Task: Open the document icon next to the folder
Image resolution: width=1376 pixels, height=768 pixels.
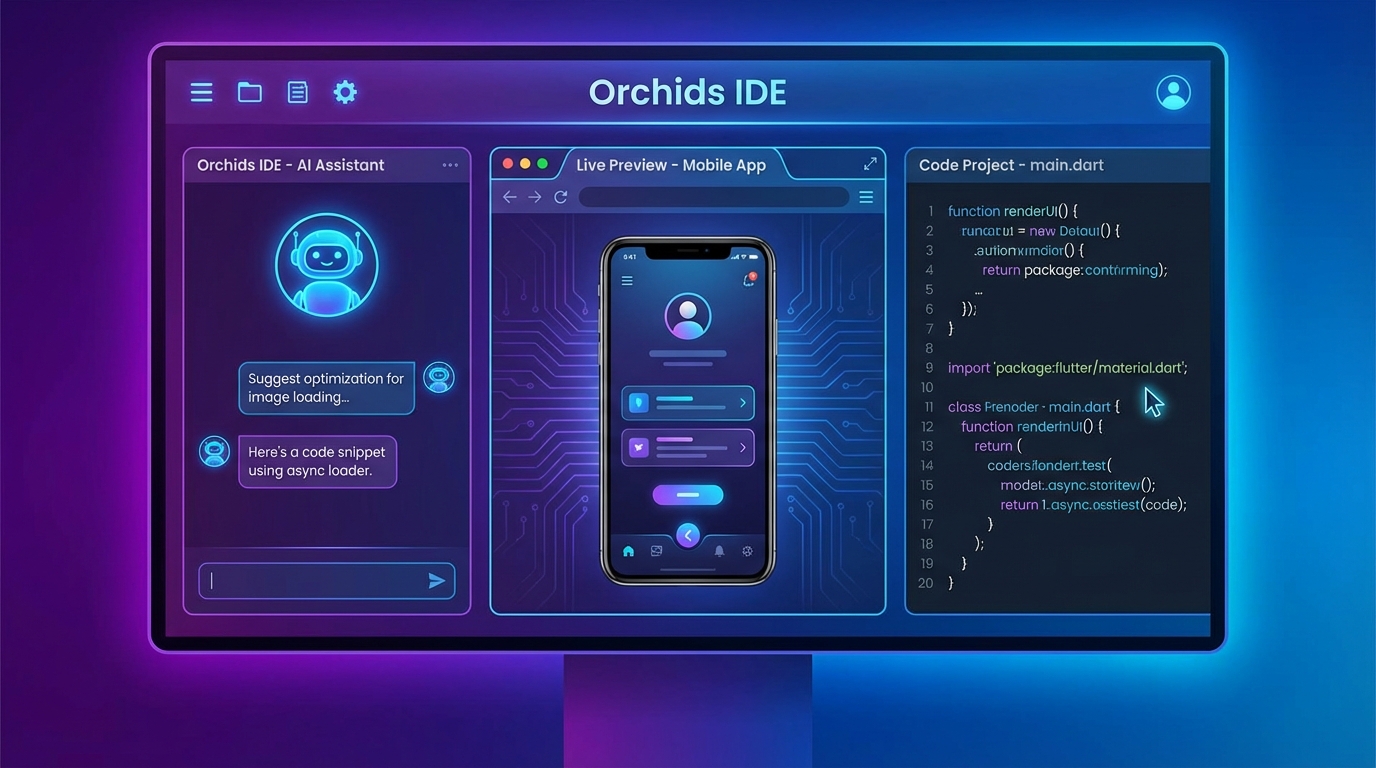Action: click(297, 91)
